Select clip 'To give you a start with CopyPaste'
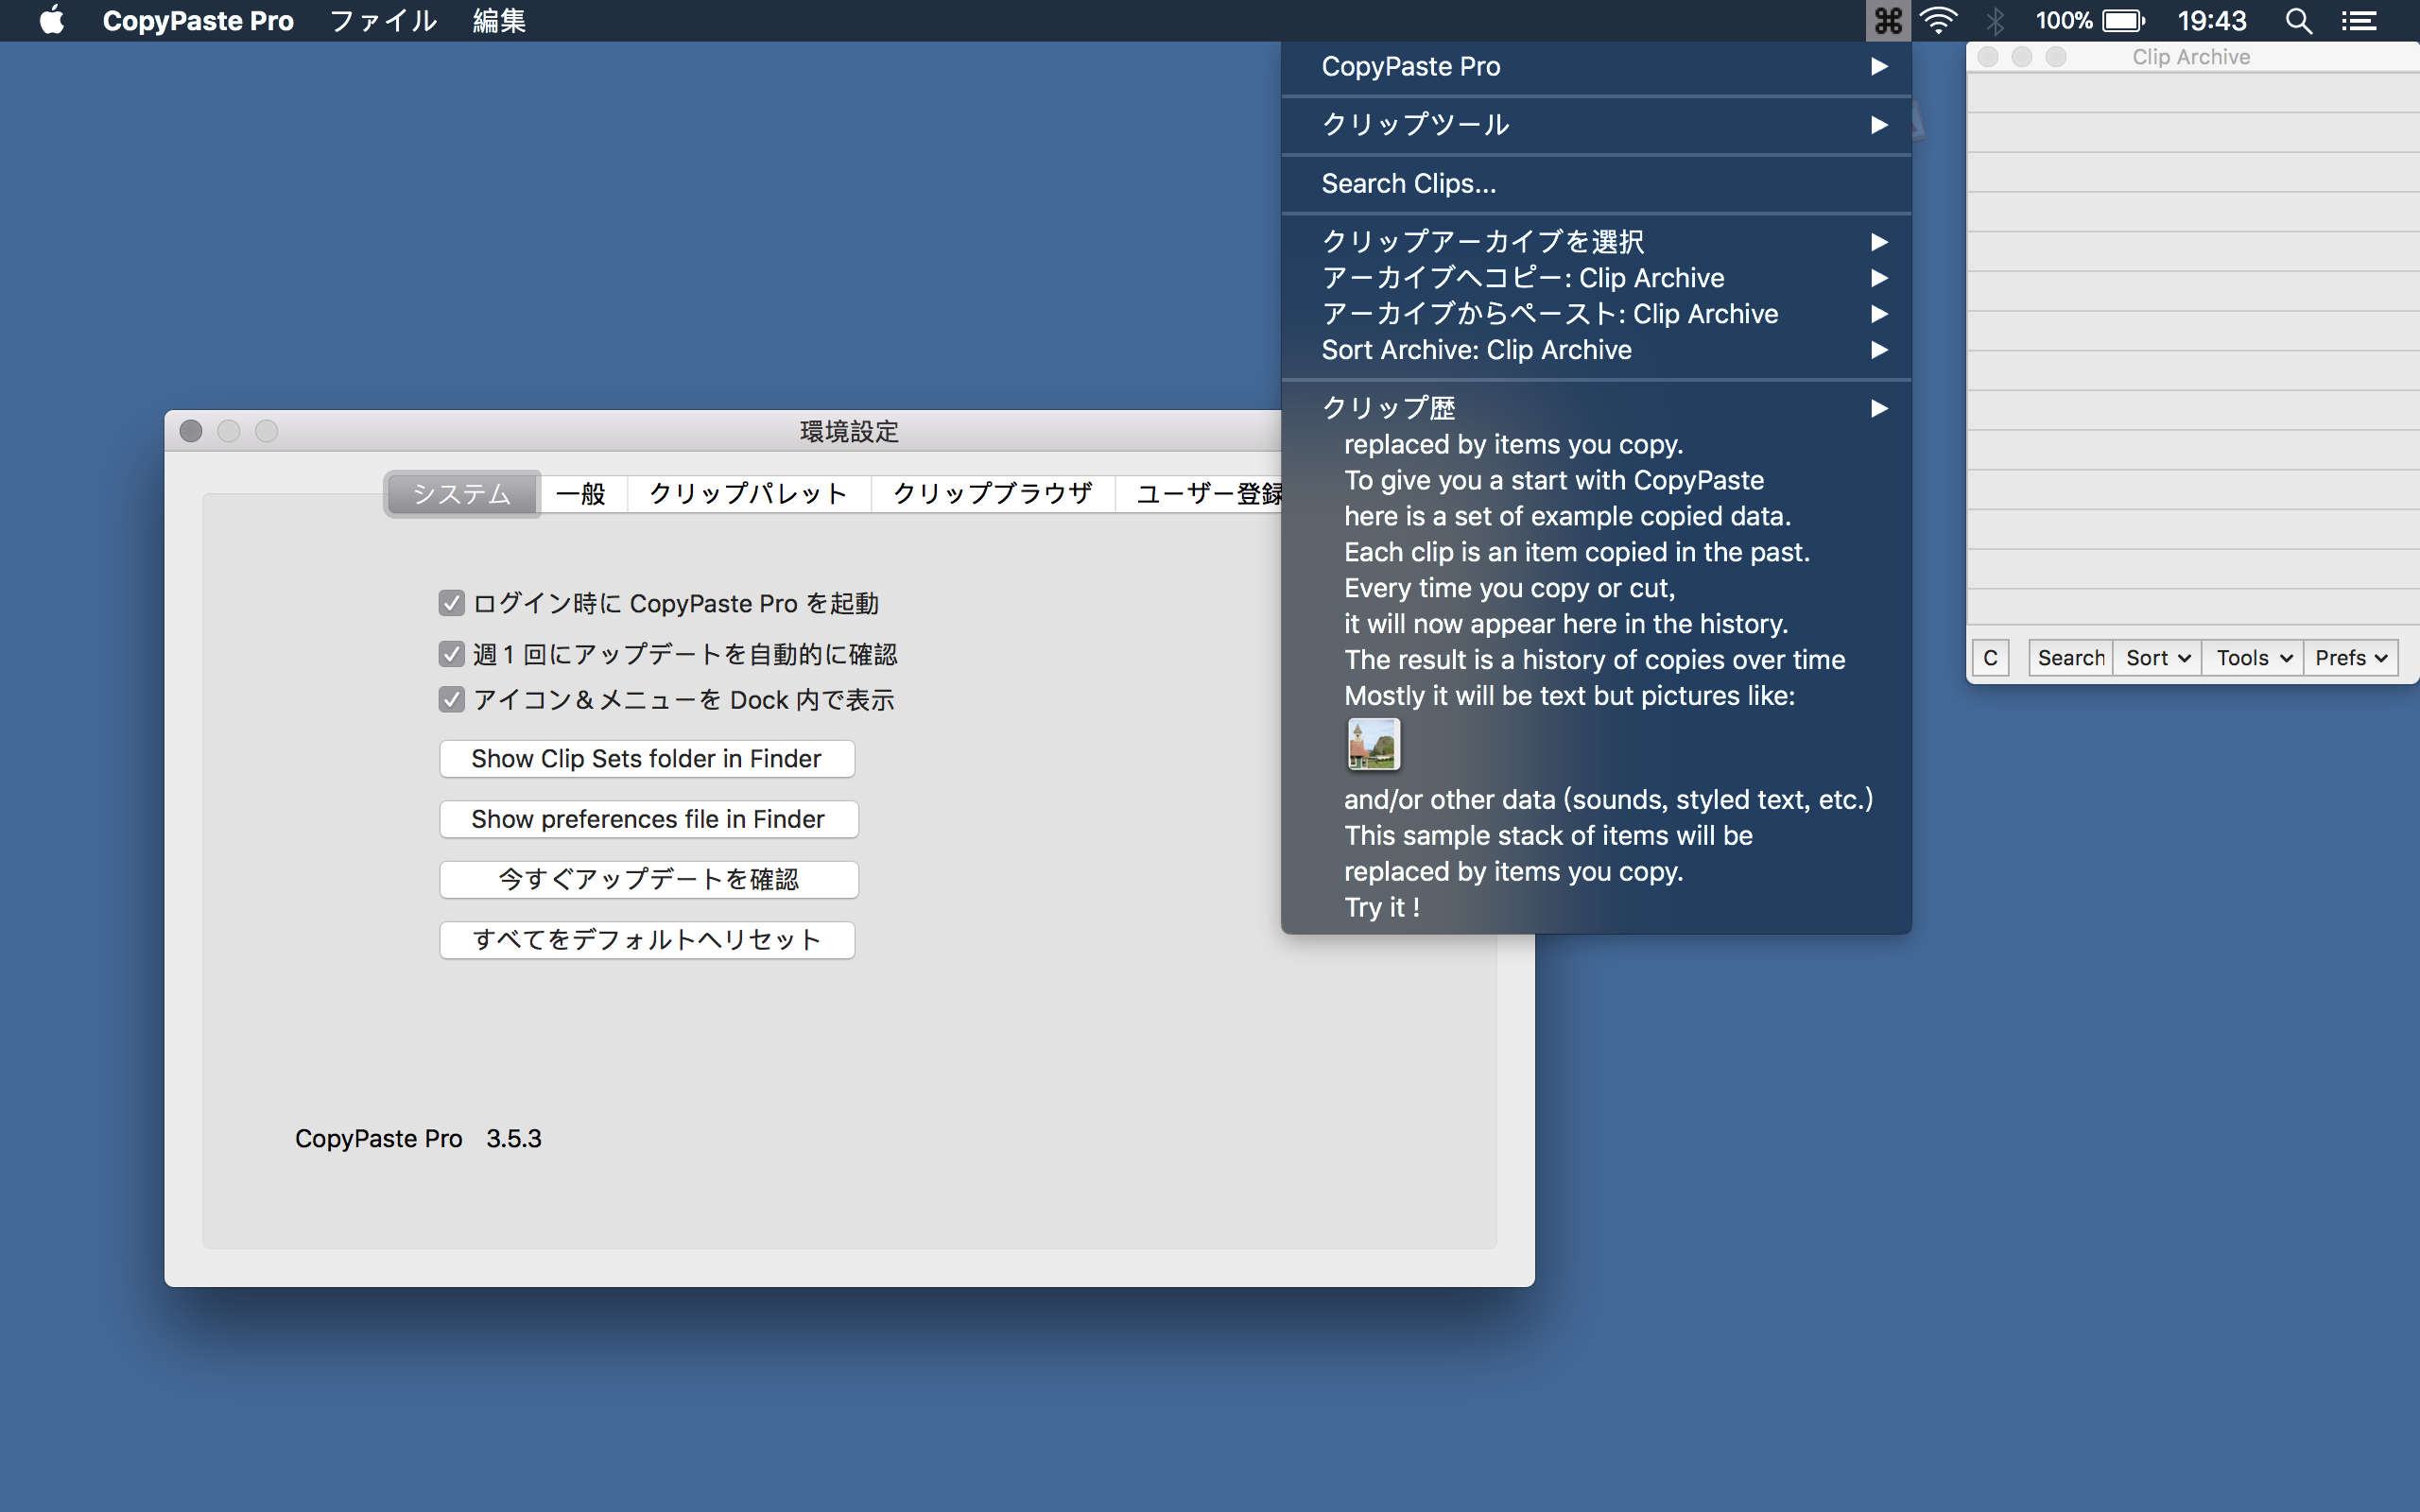Image resolution: width=2420 pixels, height=1512 pixels. click(x=1596, y=480)
